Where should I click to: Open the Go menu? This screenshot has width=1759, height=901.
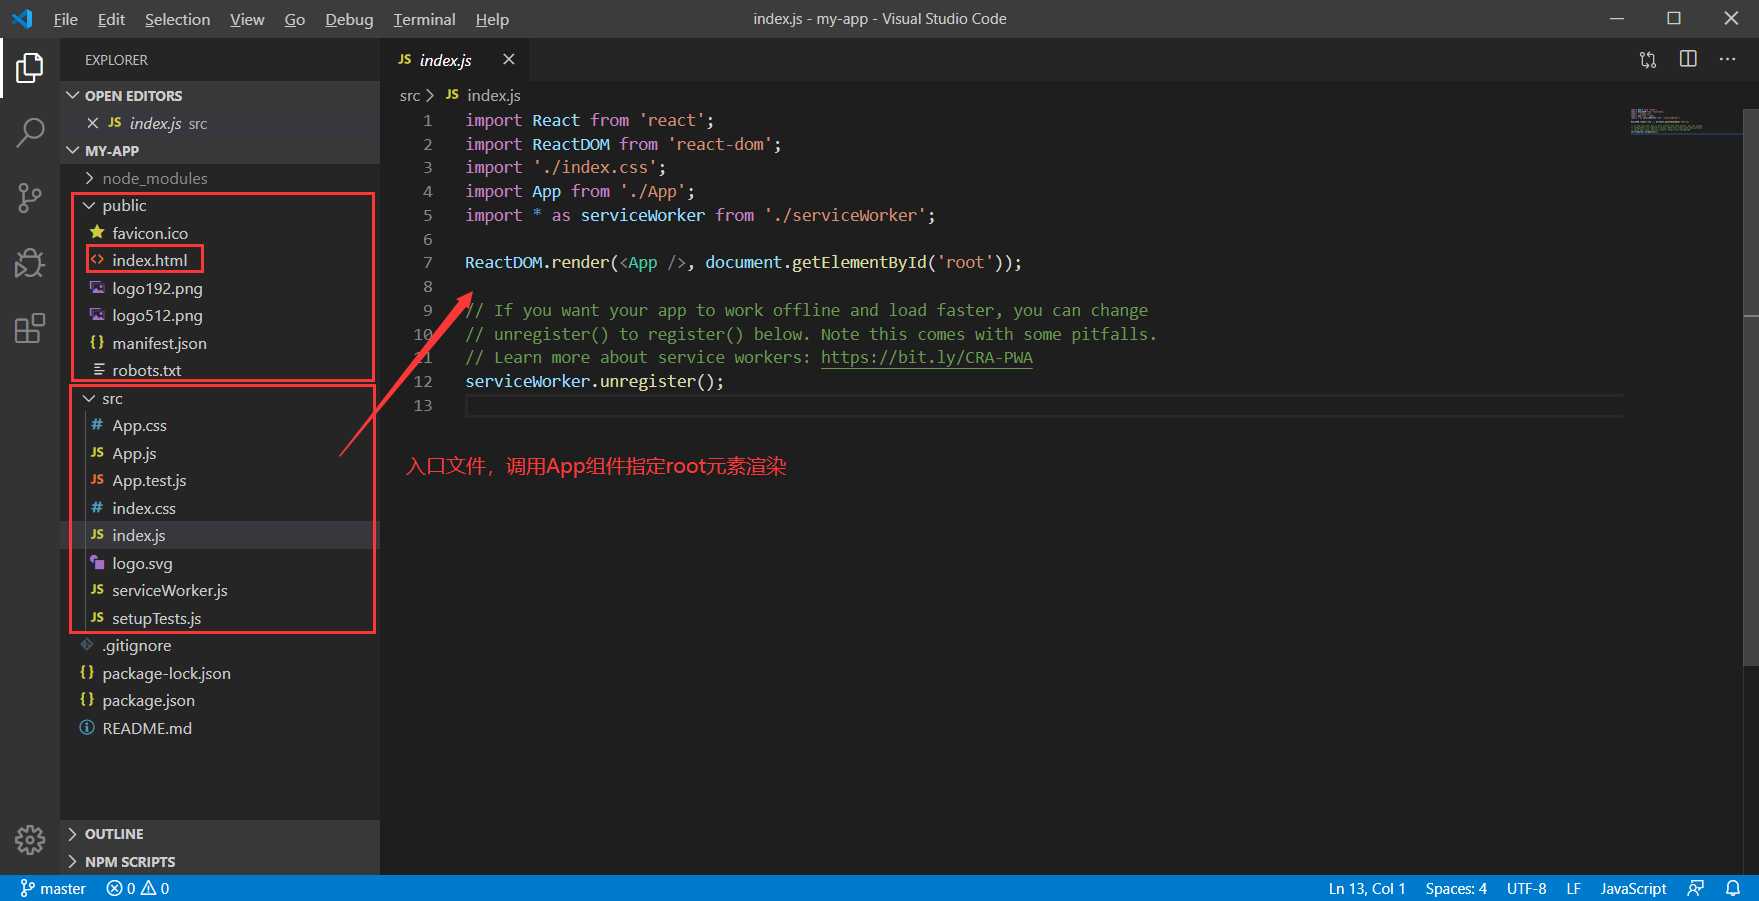pyautogui.click(x=295, y=19)
